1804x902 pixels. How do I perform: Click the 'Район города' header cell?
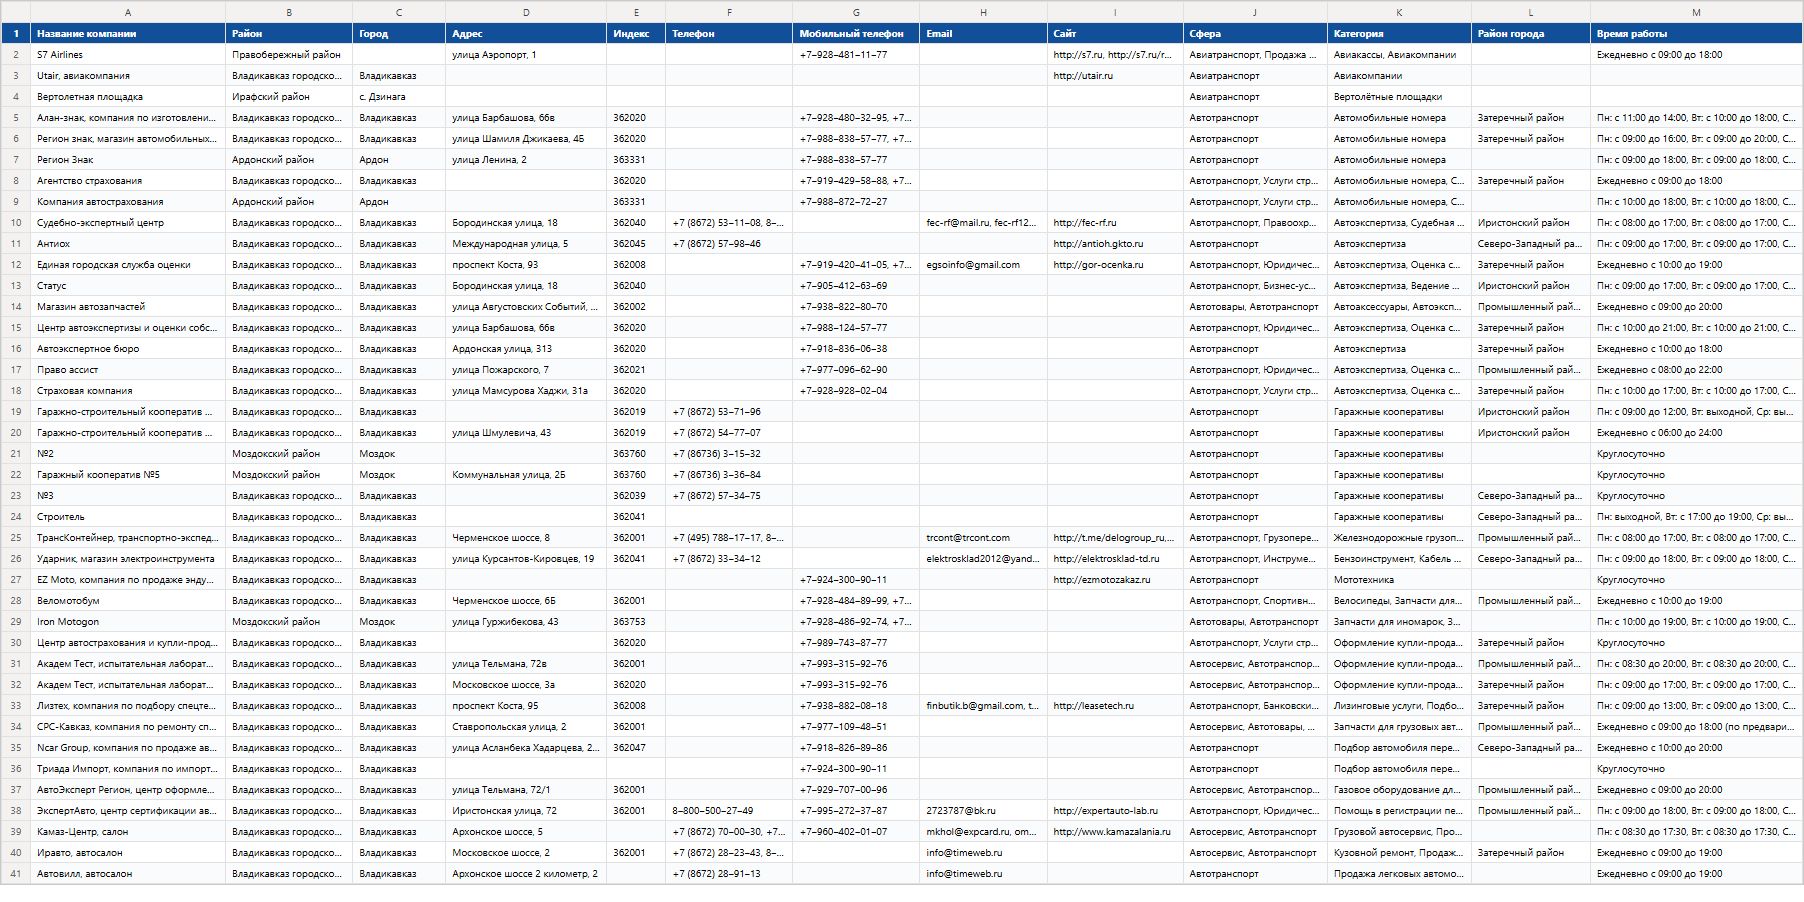point(1531,34)
